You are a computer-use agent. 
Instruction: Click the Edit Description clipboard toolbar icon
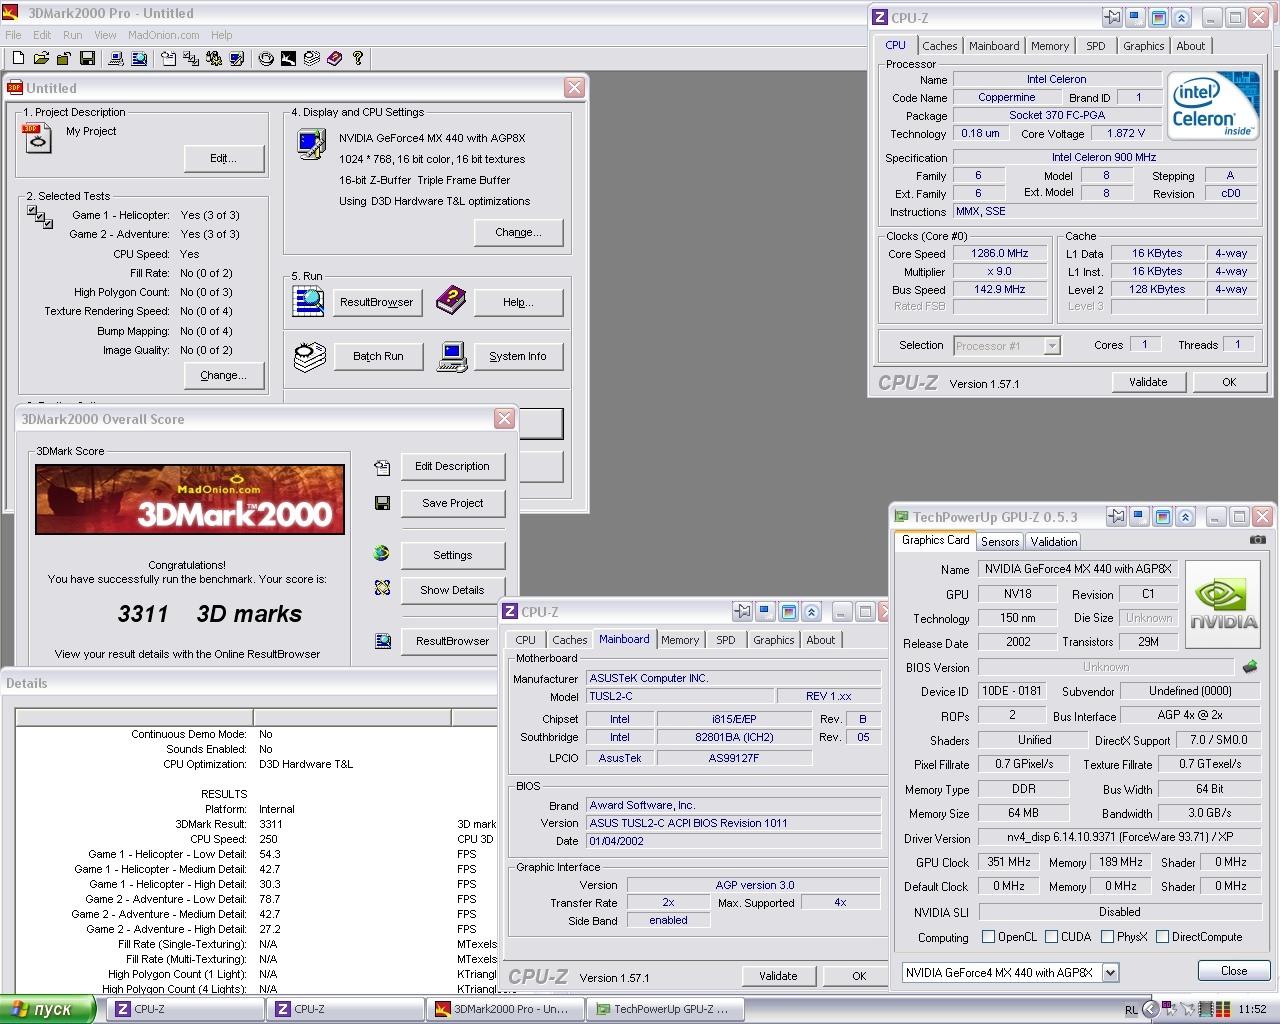(x=168, y=59)
